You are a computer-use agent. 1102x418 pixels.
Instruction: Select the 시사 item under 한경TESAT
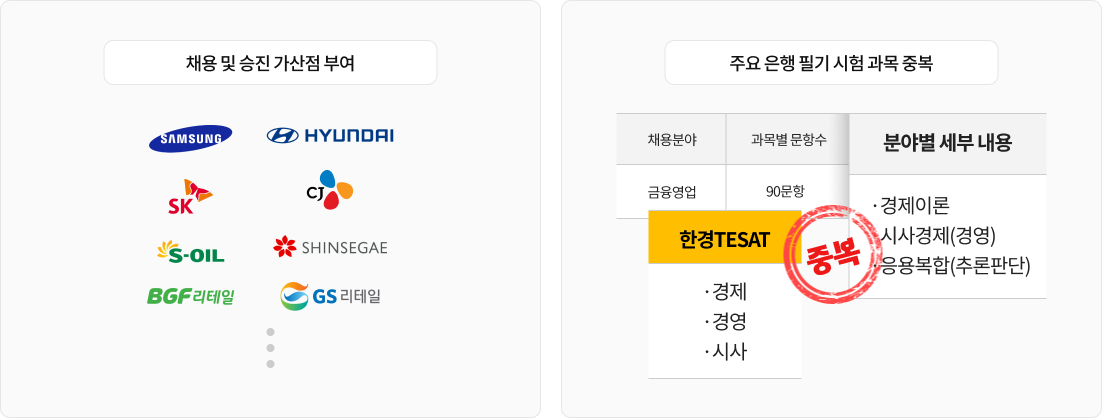coord(726,350)
